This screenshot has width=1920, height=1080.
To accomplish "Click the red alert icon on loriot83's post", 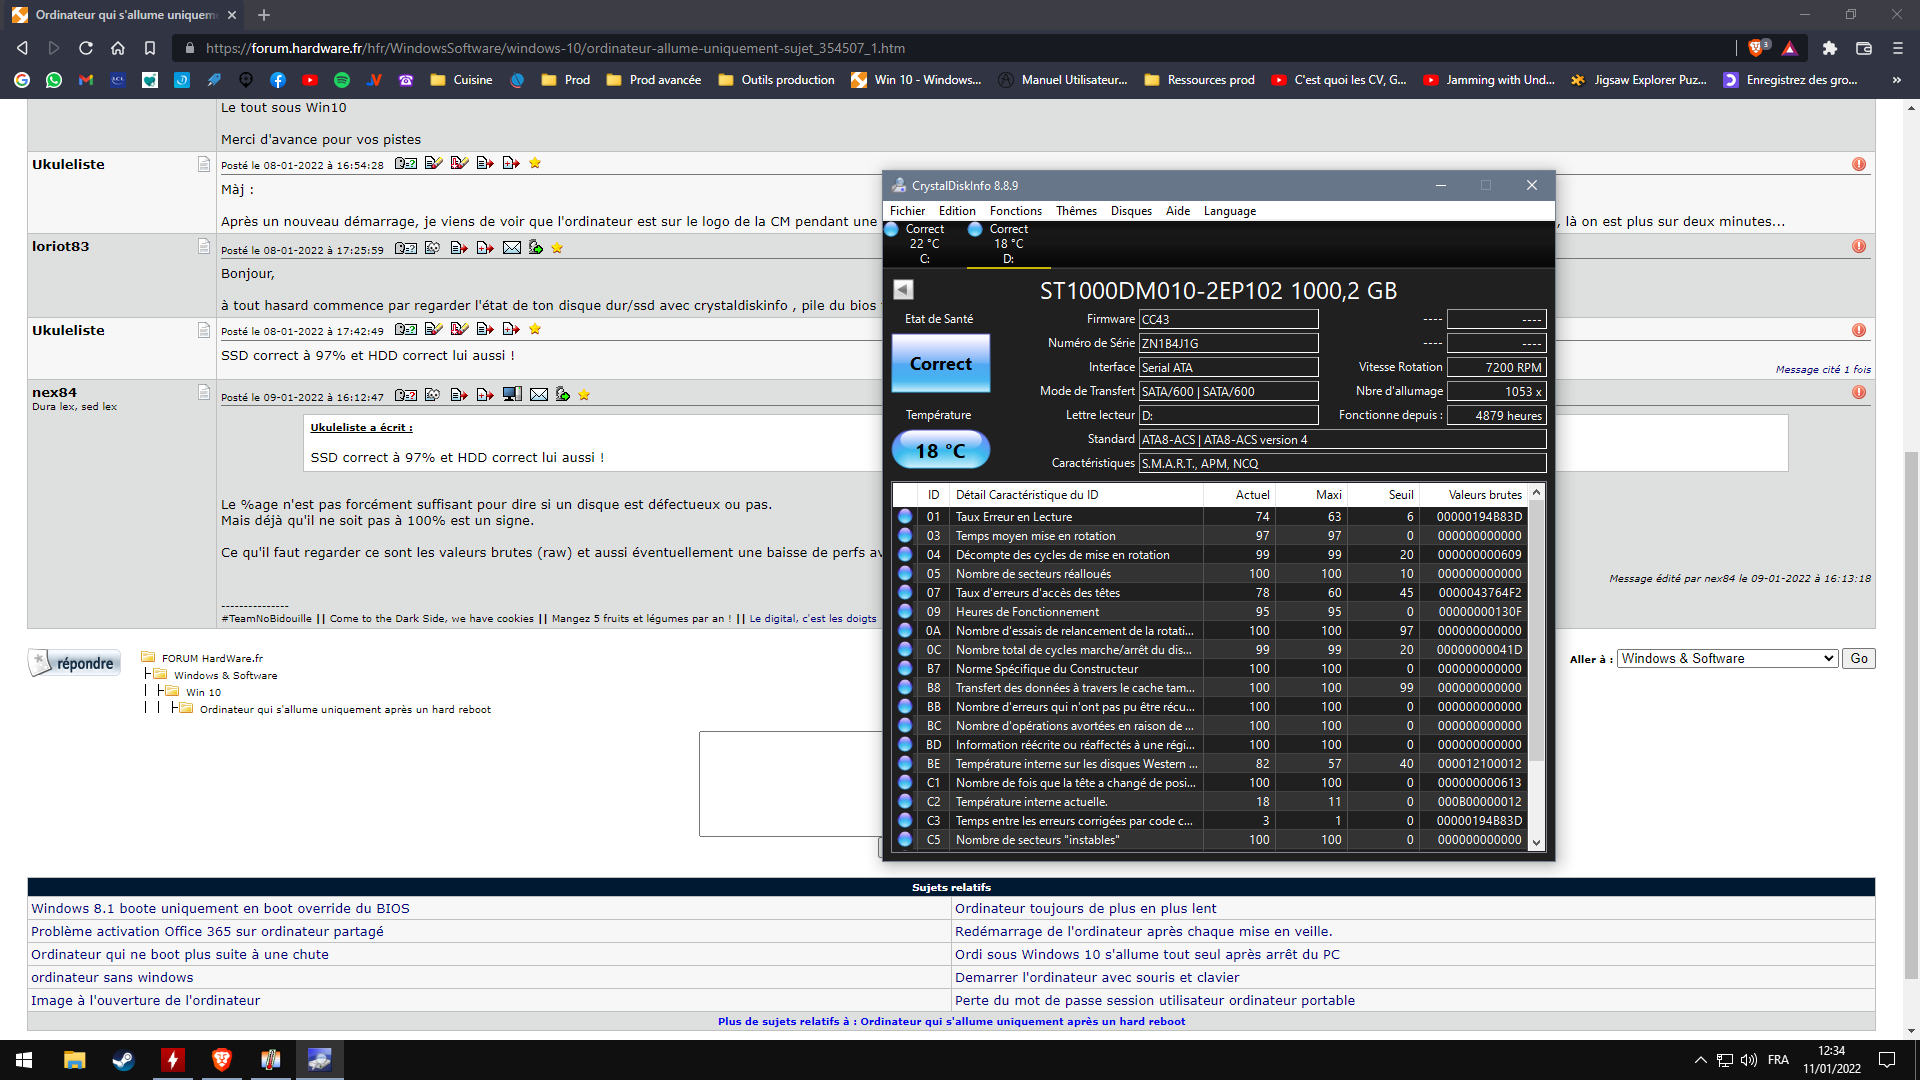I will pos(1859,247).
